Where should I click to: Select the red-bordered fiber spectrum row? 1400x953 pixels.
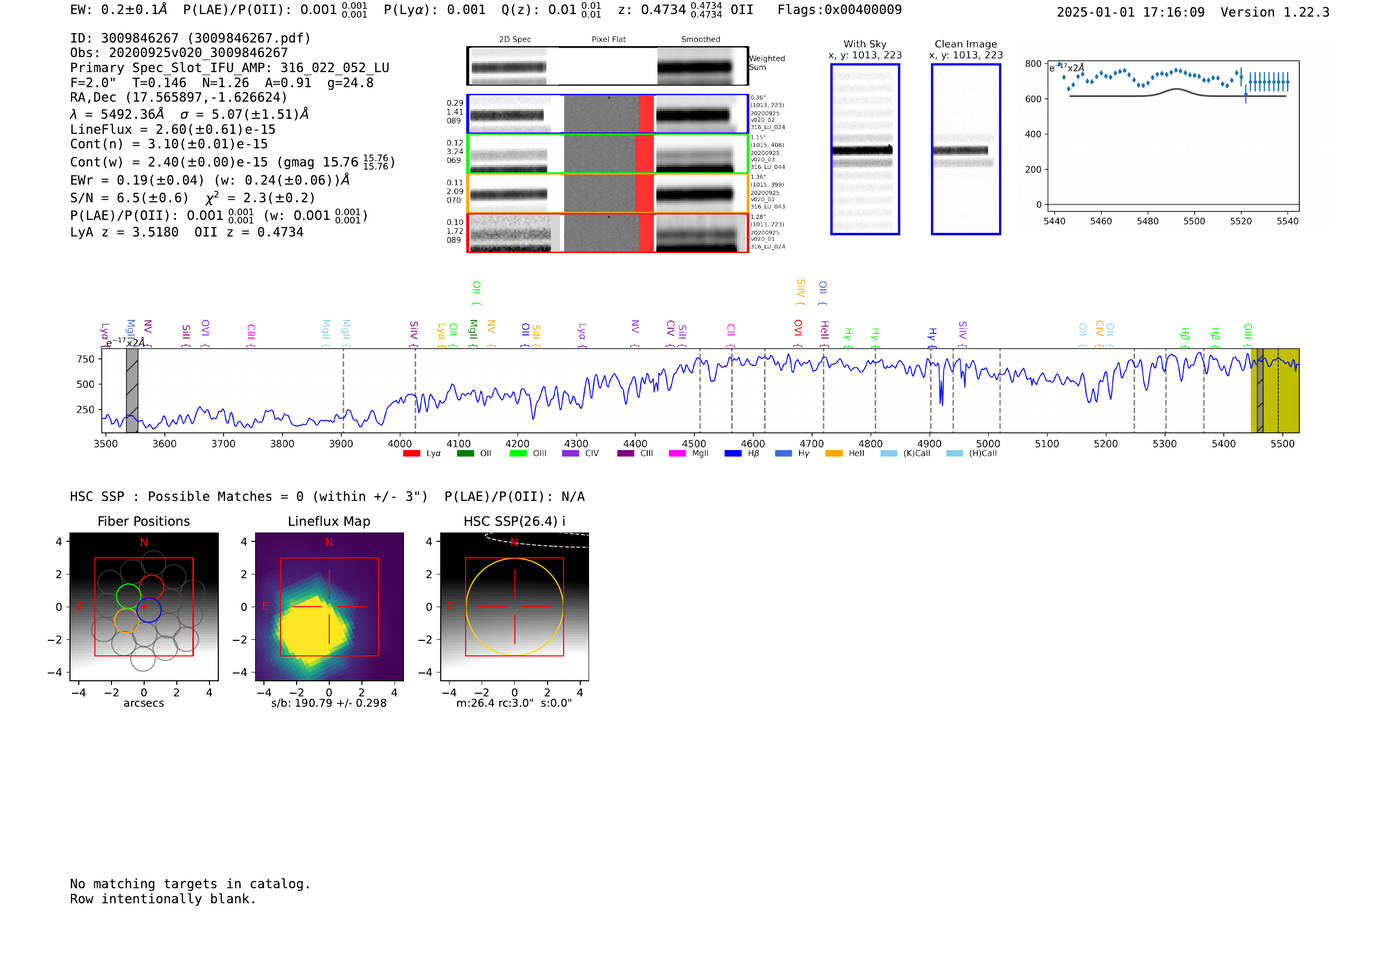607,232
